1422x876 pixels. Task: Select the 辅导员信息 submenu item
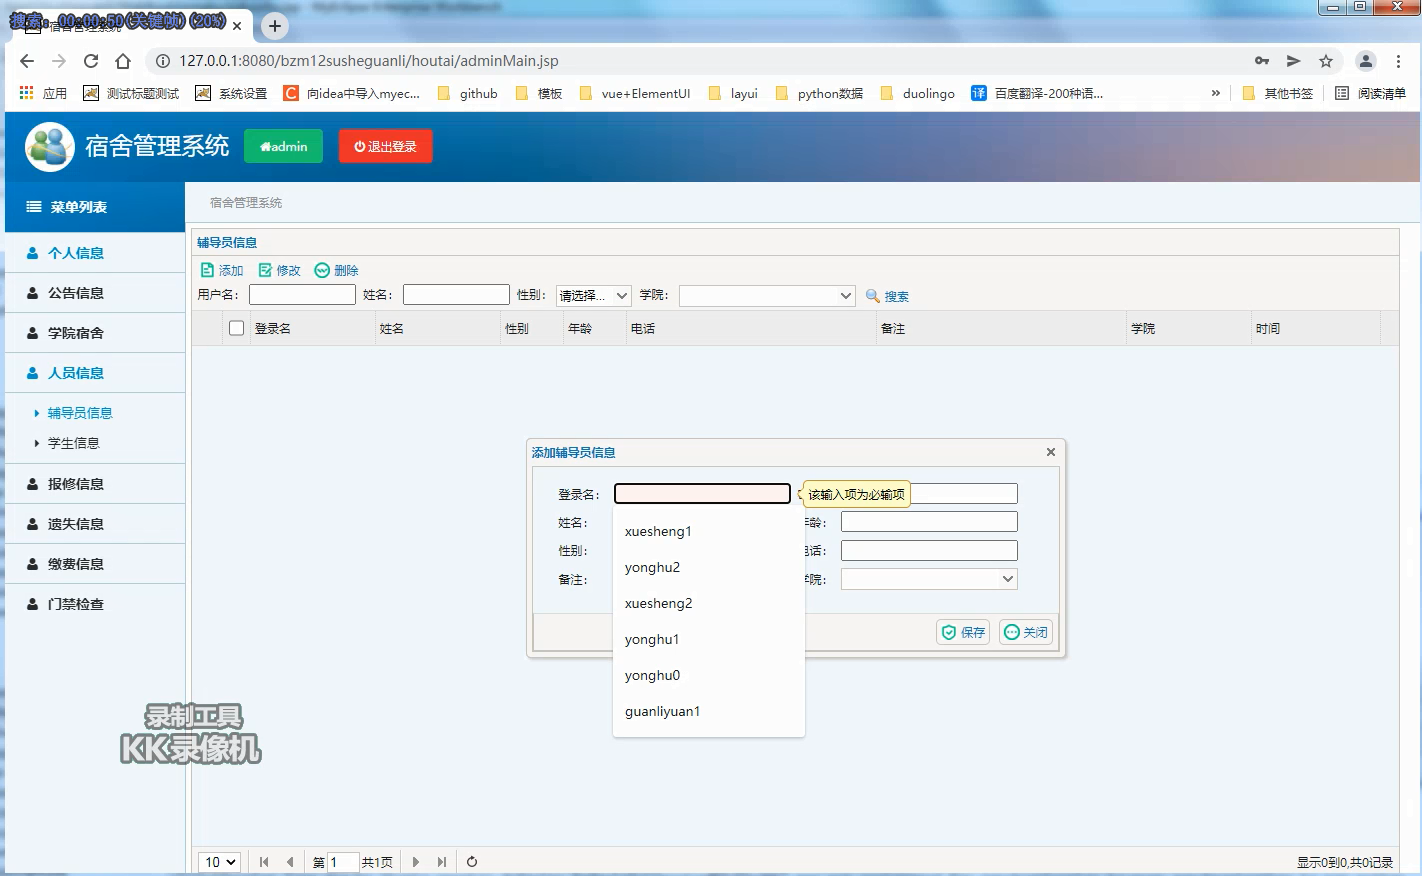80,413
